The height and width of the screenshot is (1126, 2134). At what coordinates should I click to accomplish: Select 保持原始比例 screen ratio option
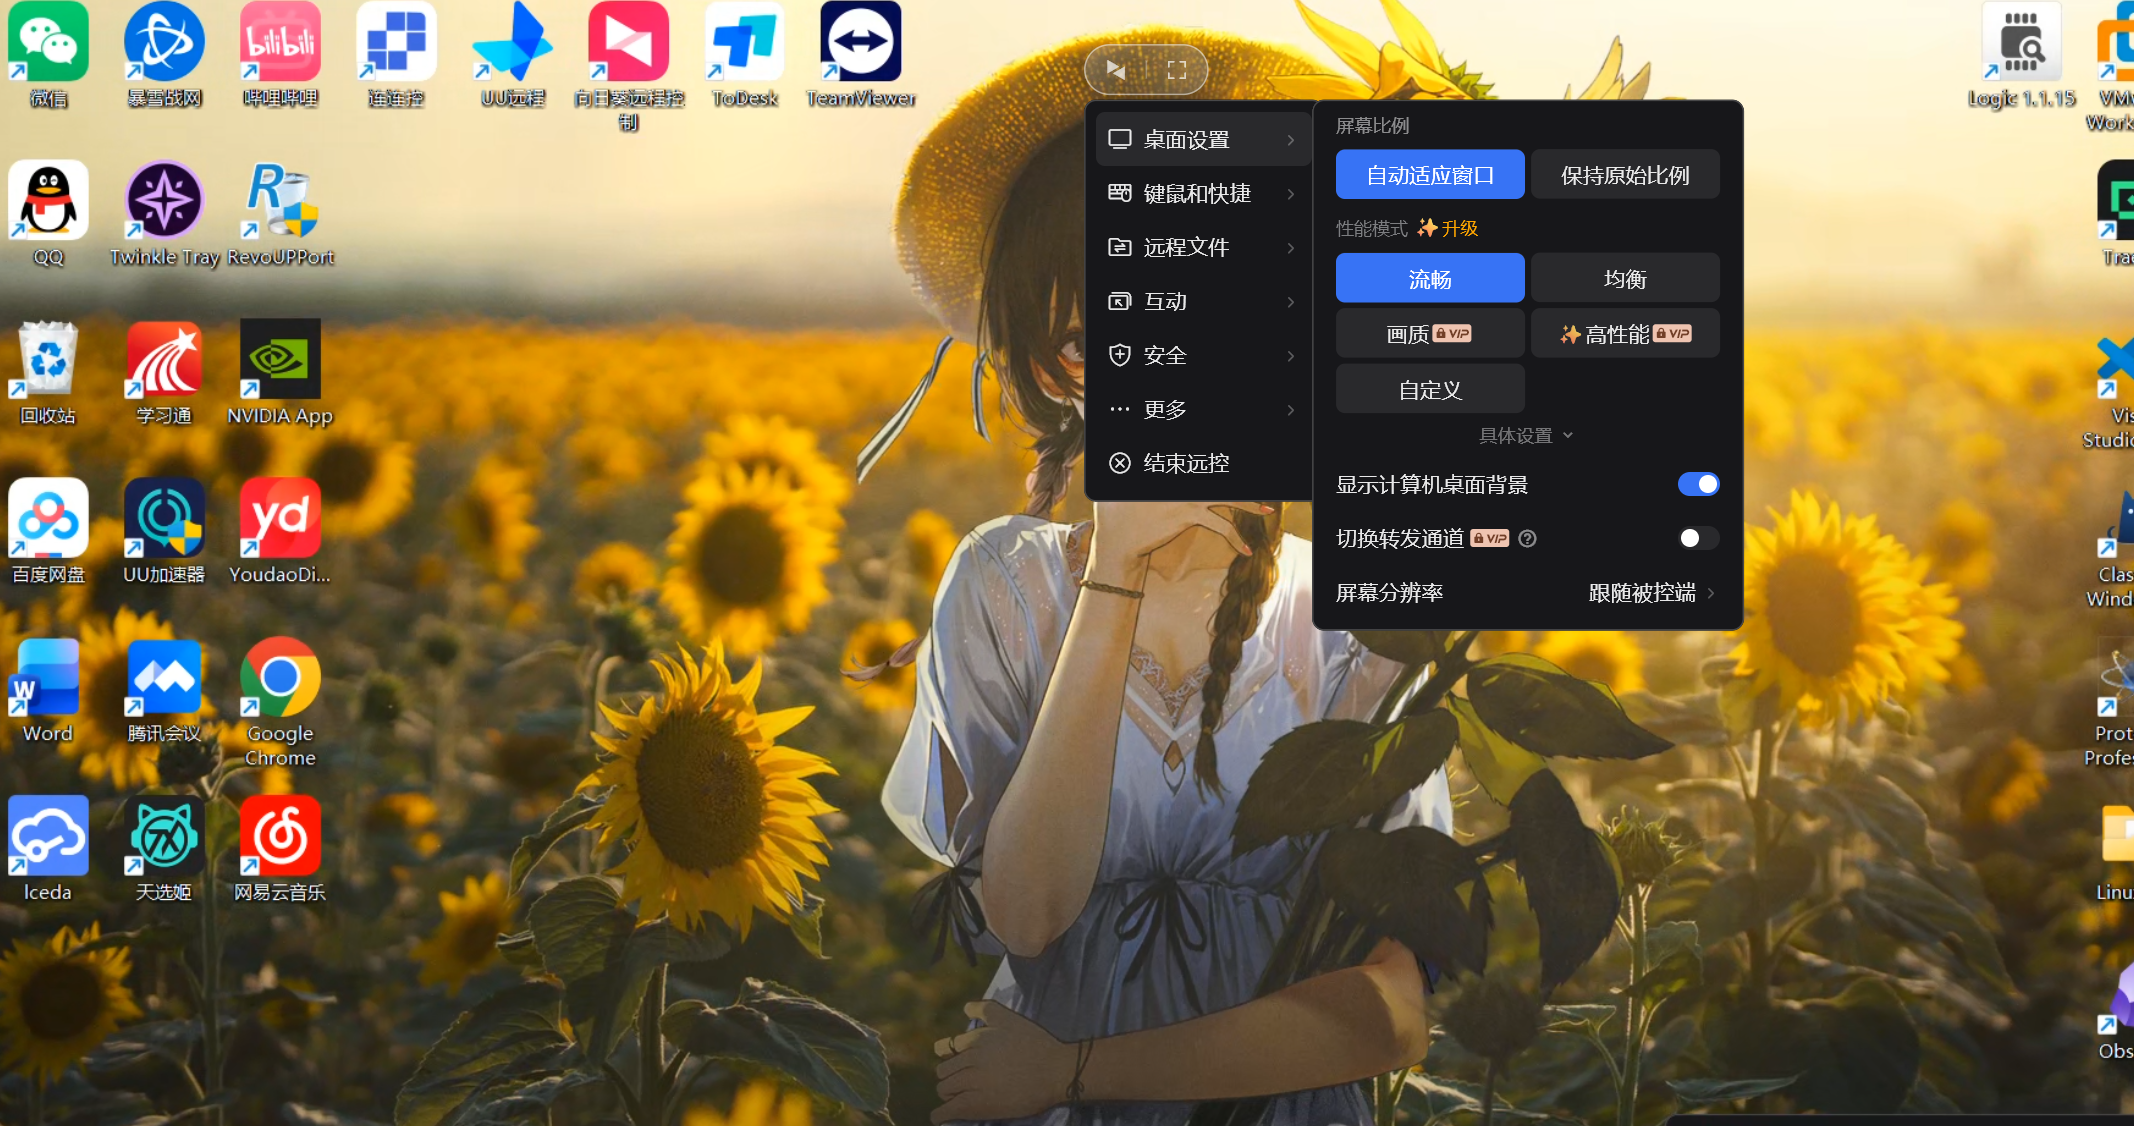tap(1625, 175)
